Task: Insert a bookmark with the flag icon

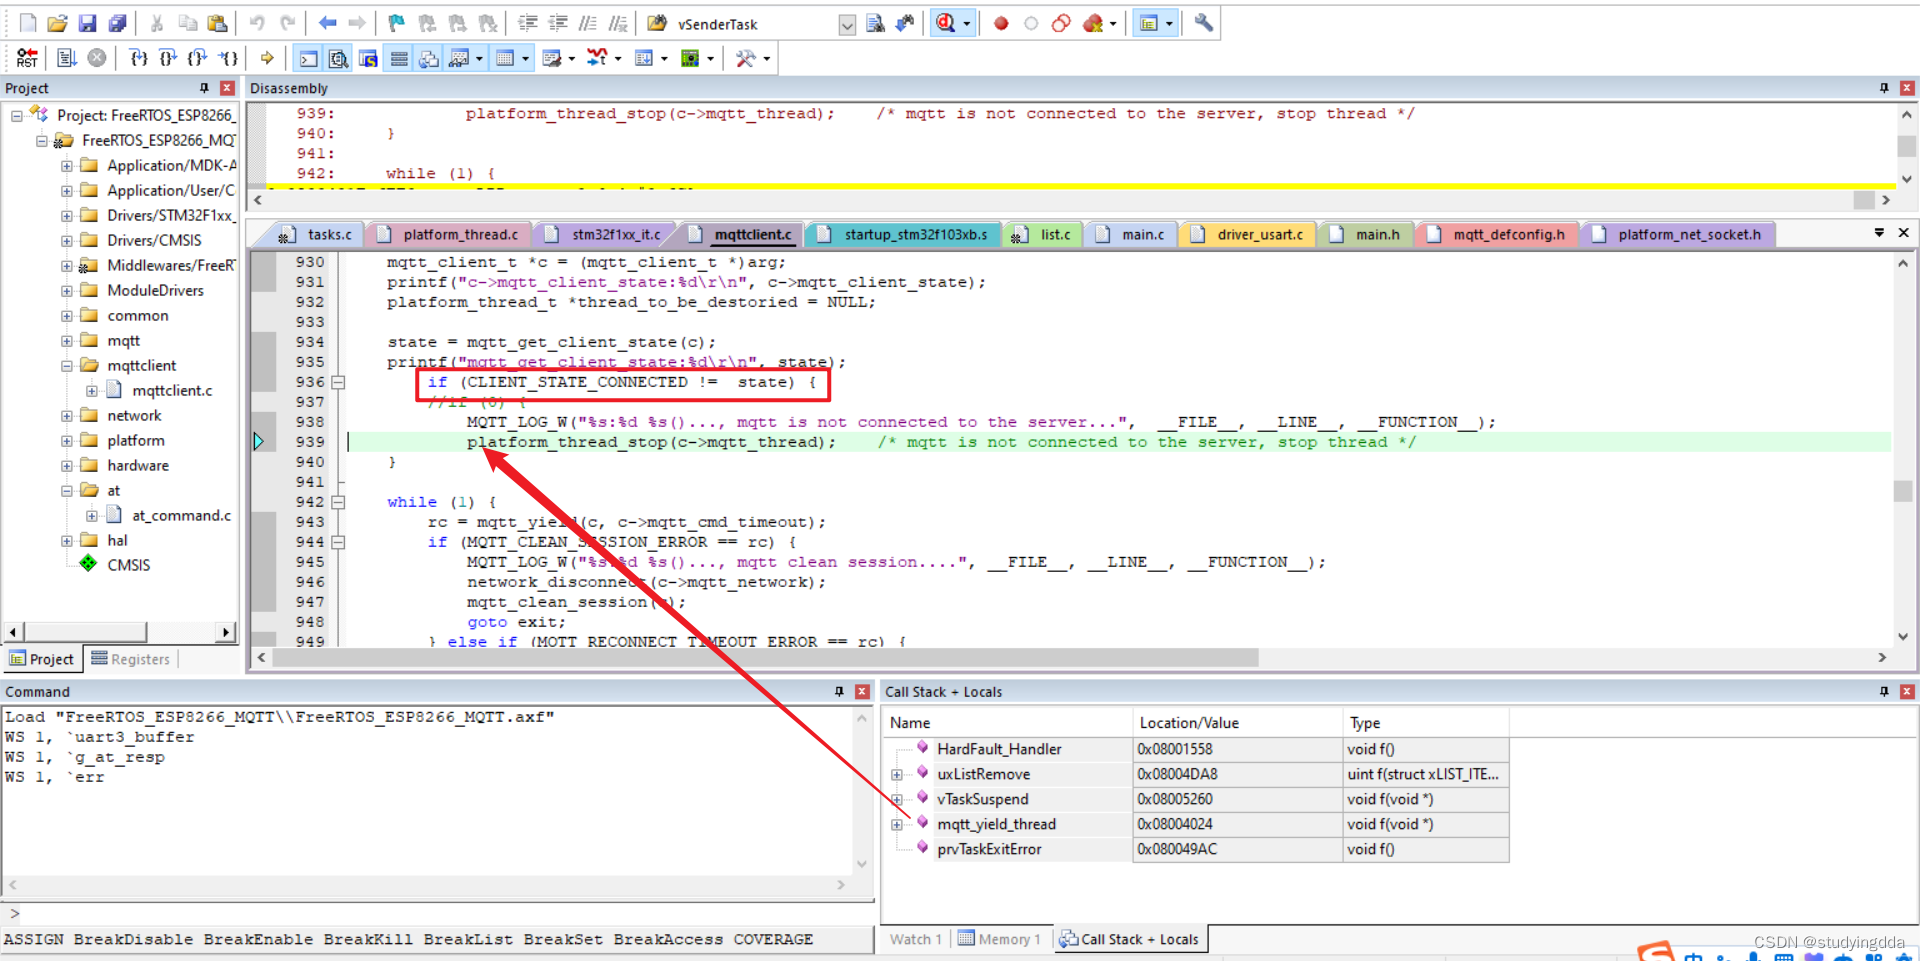Action: [397, 23]
